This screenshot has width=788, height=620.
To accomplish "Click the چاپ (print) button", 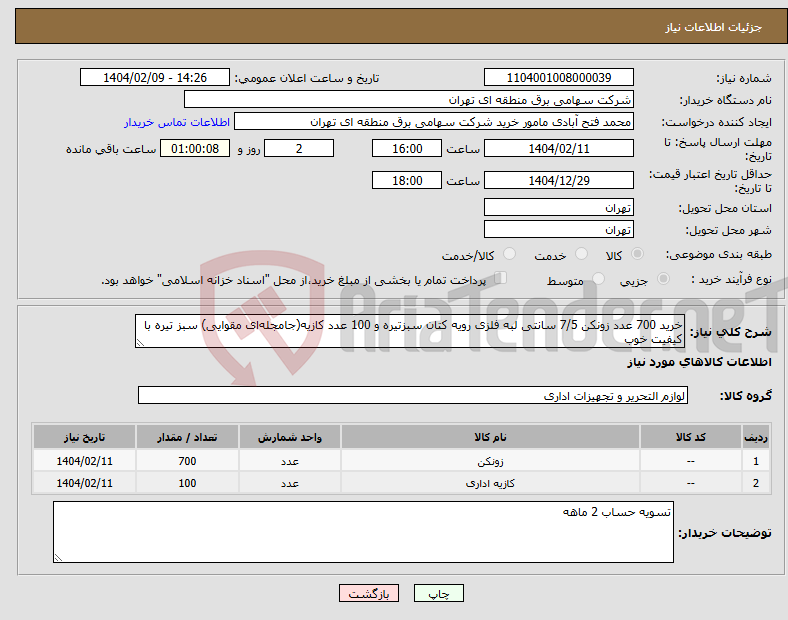I will point(438,593).
